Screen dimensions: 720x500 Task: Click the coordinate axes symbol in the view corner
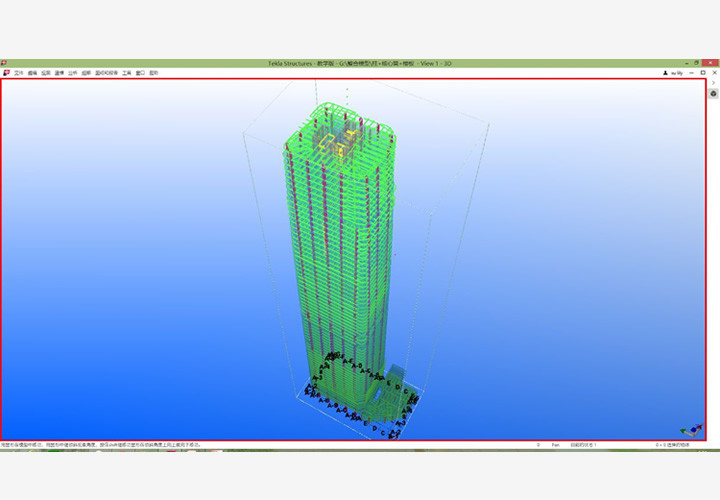tap(690, 428)
